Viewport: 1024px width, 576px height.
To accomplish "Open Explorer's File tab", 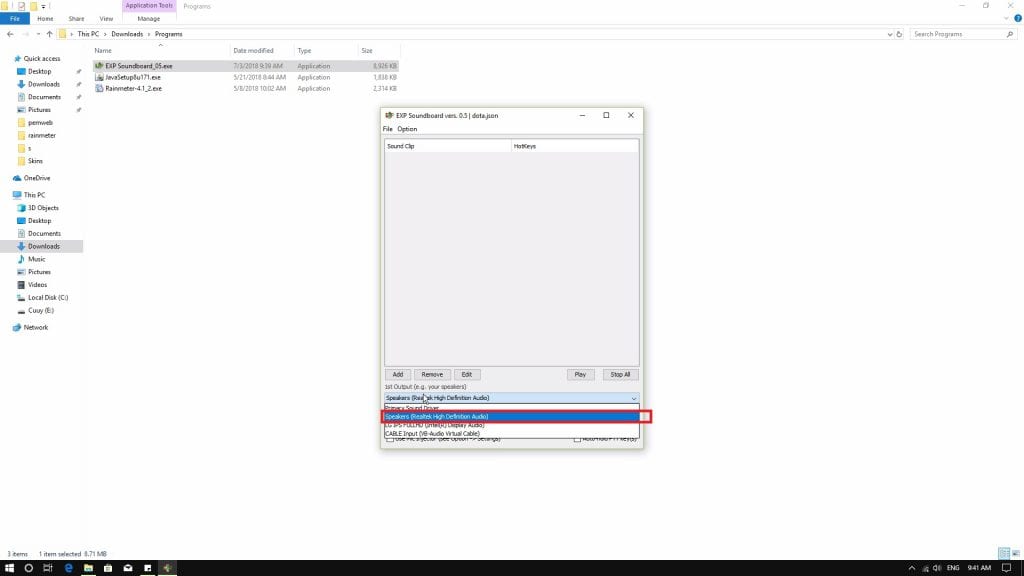I will point(14,19).
